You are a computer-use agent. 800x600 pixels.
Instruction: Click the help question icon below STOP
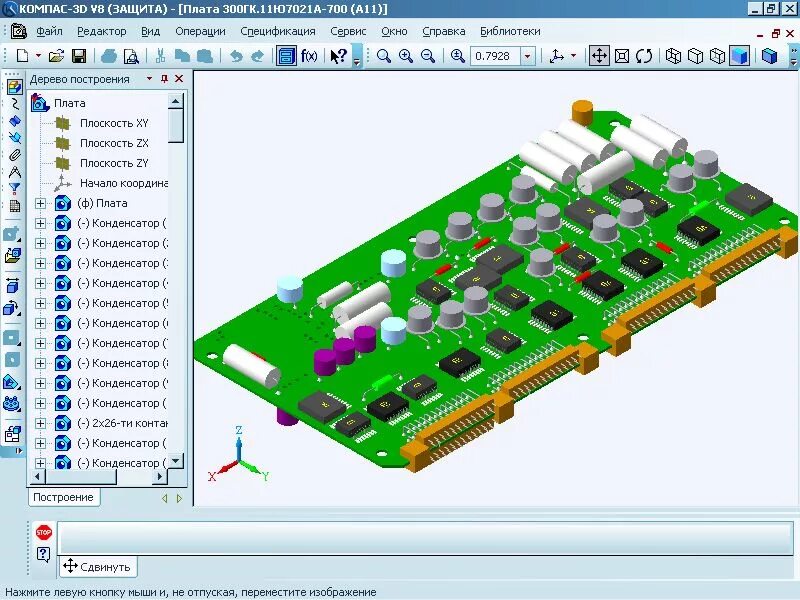pyautogui.click(x=44, y=554)
